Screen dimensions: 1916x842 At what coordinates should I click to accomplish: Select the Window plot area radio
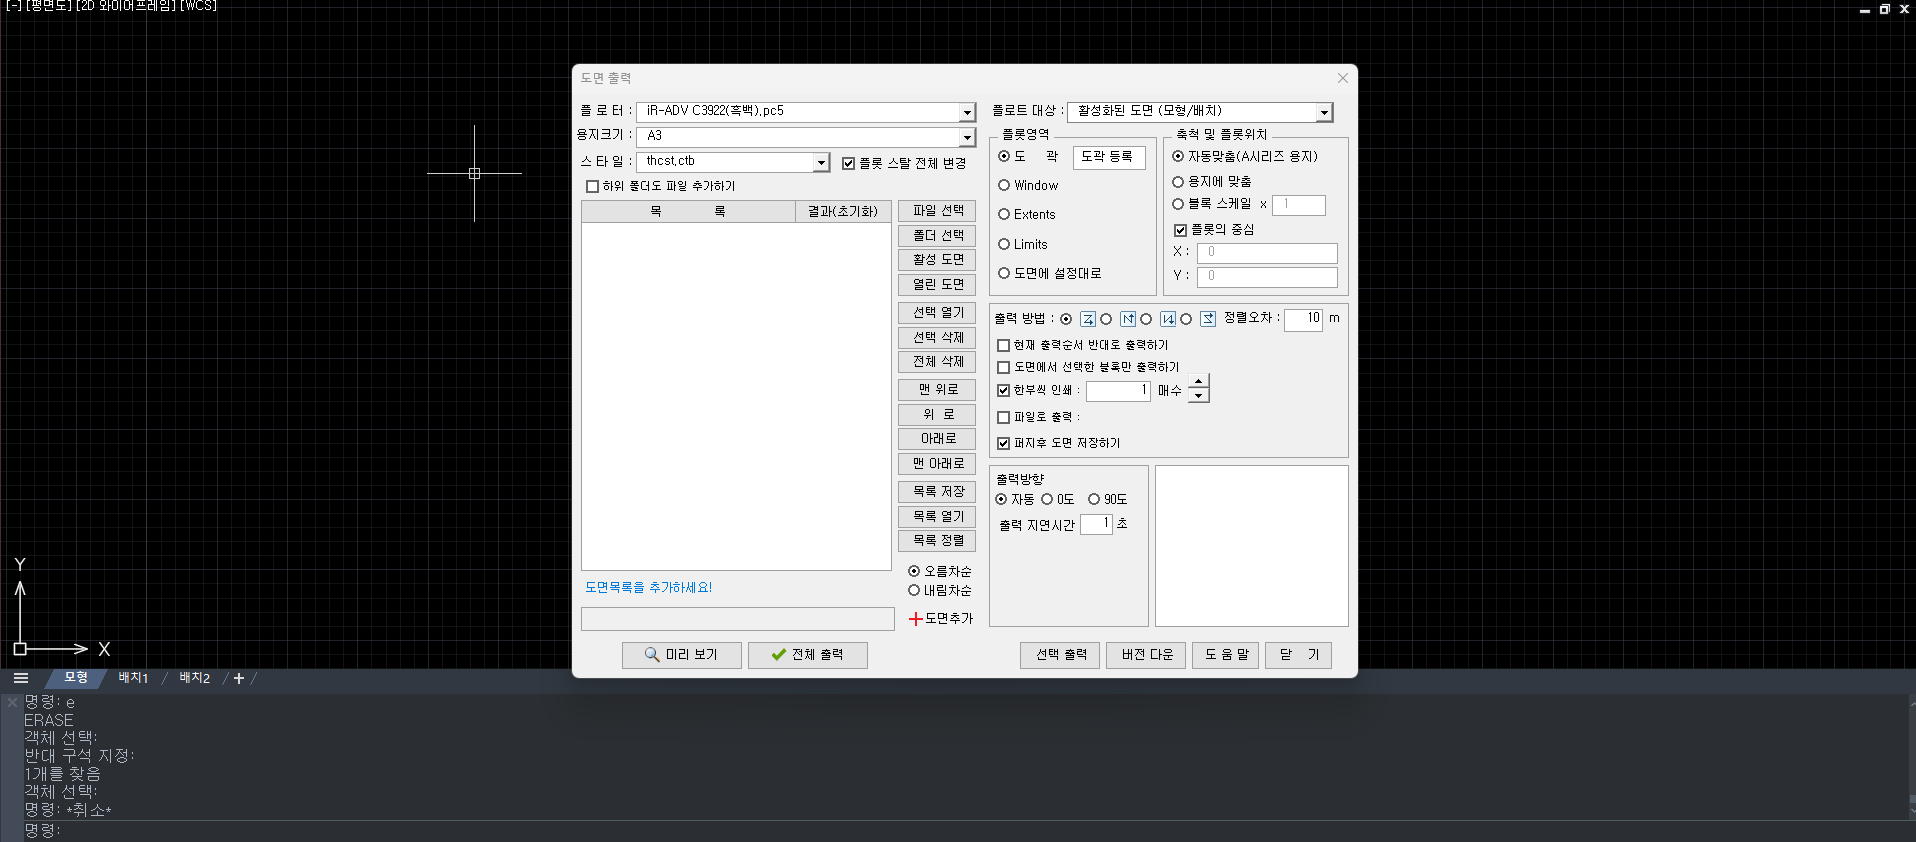1004,185
